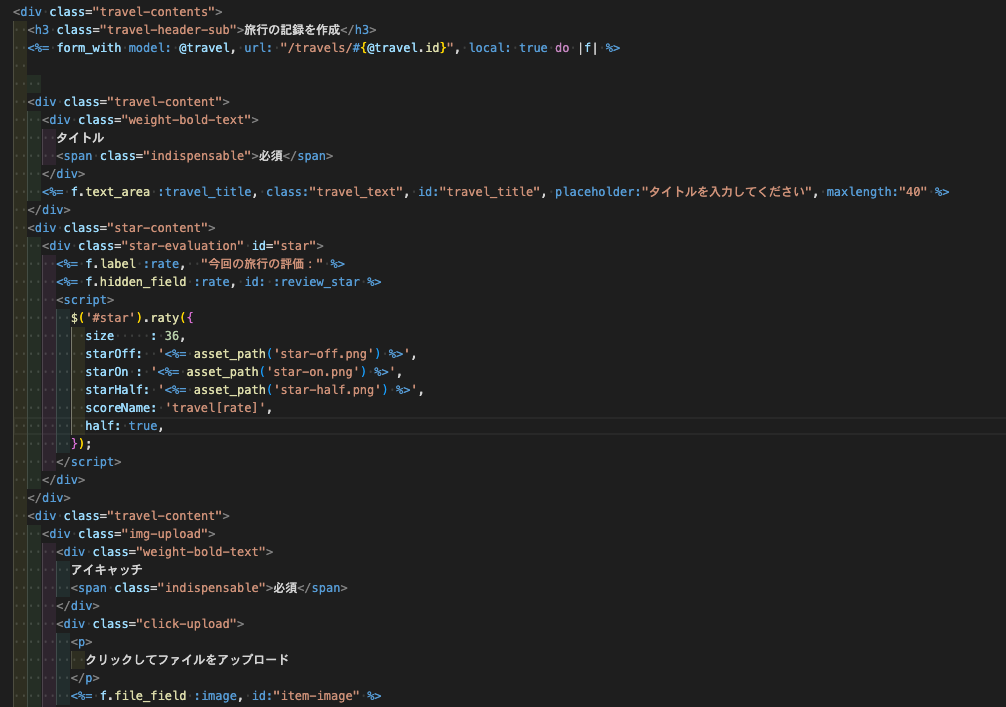Click the タイトル label text
Image resolution: width=1006 pixels, height=707 pixels.
click(80, 137)
